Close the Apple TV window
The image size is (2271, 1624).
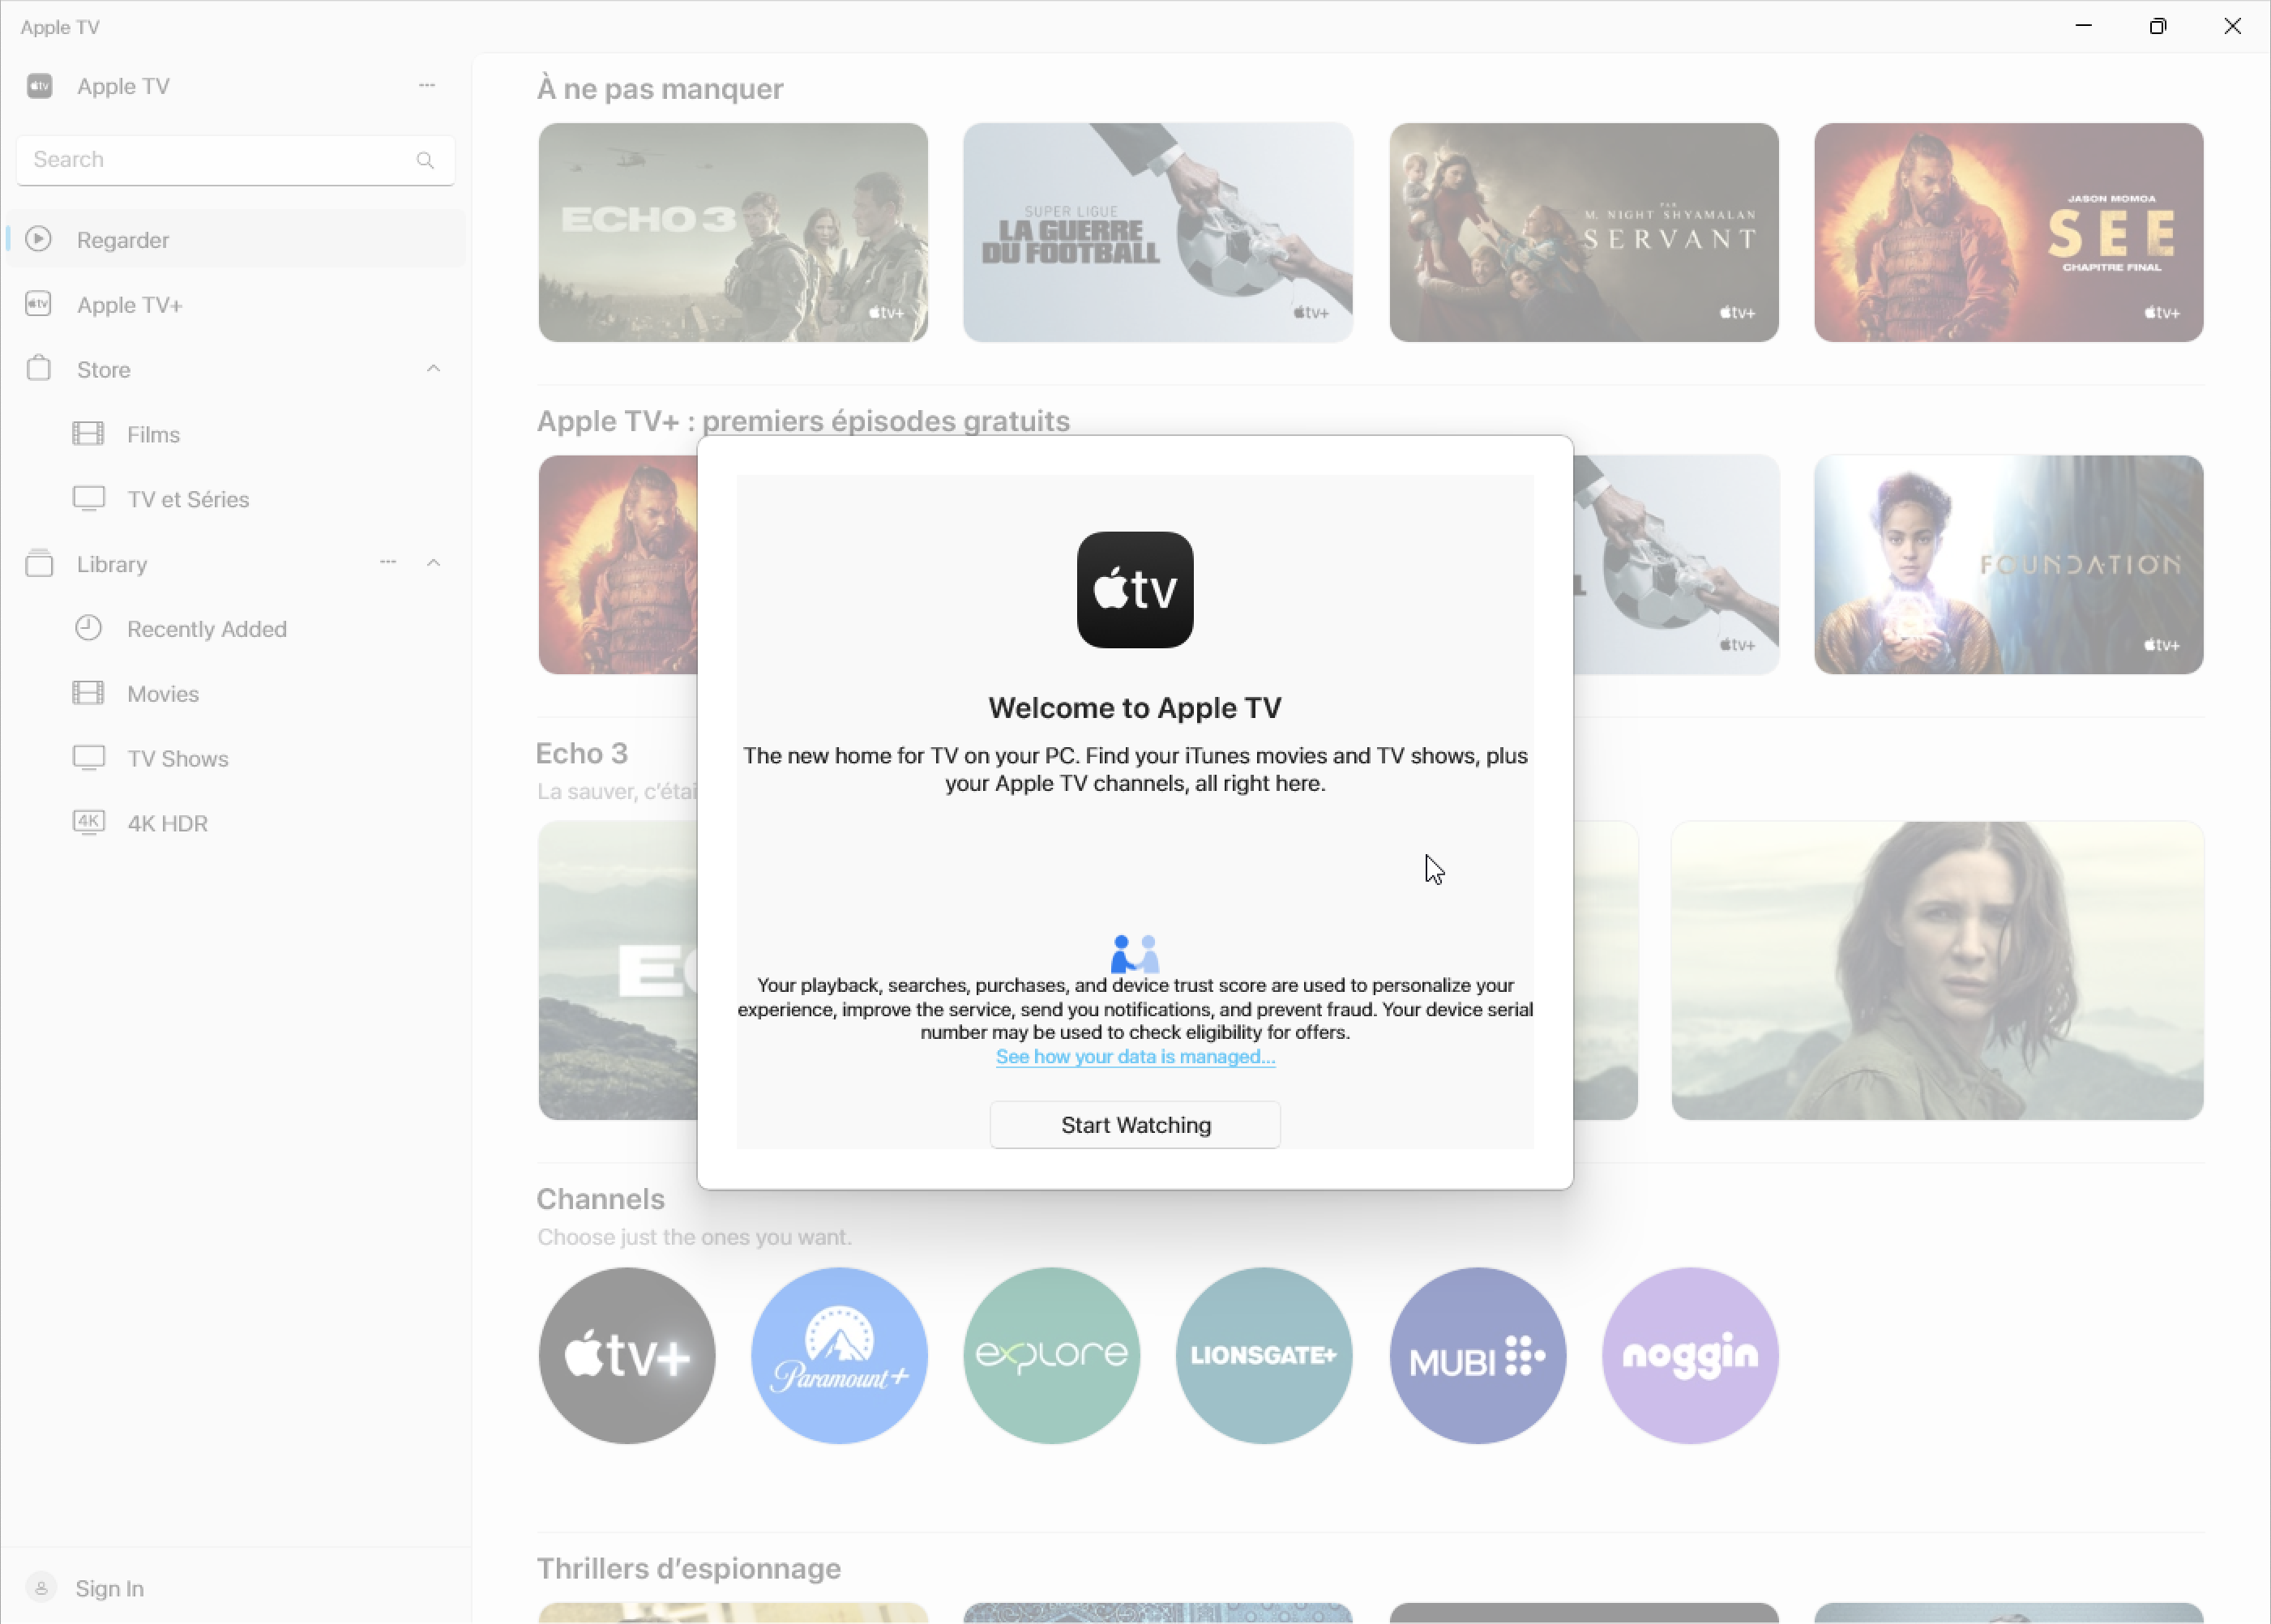[x=2233, y=26]
